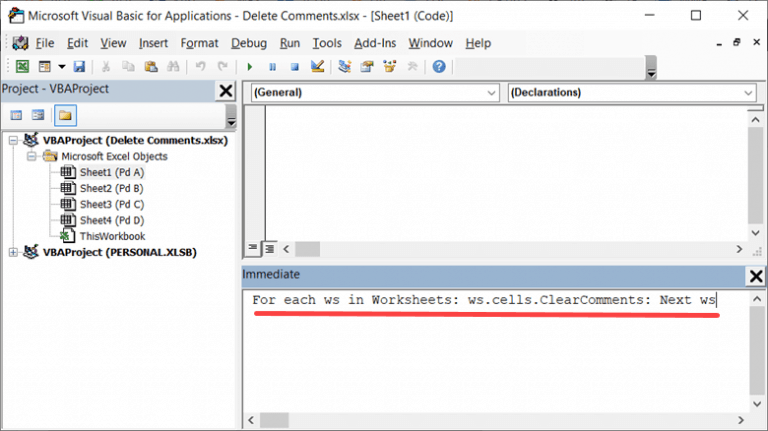
Task: Click the View Microsoft Excel toolbar icon
Action: point(22,67)
